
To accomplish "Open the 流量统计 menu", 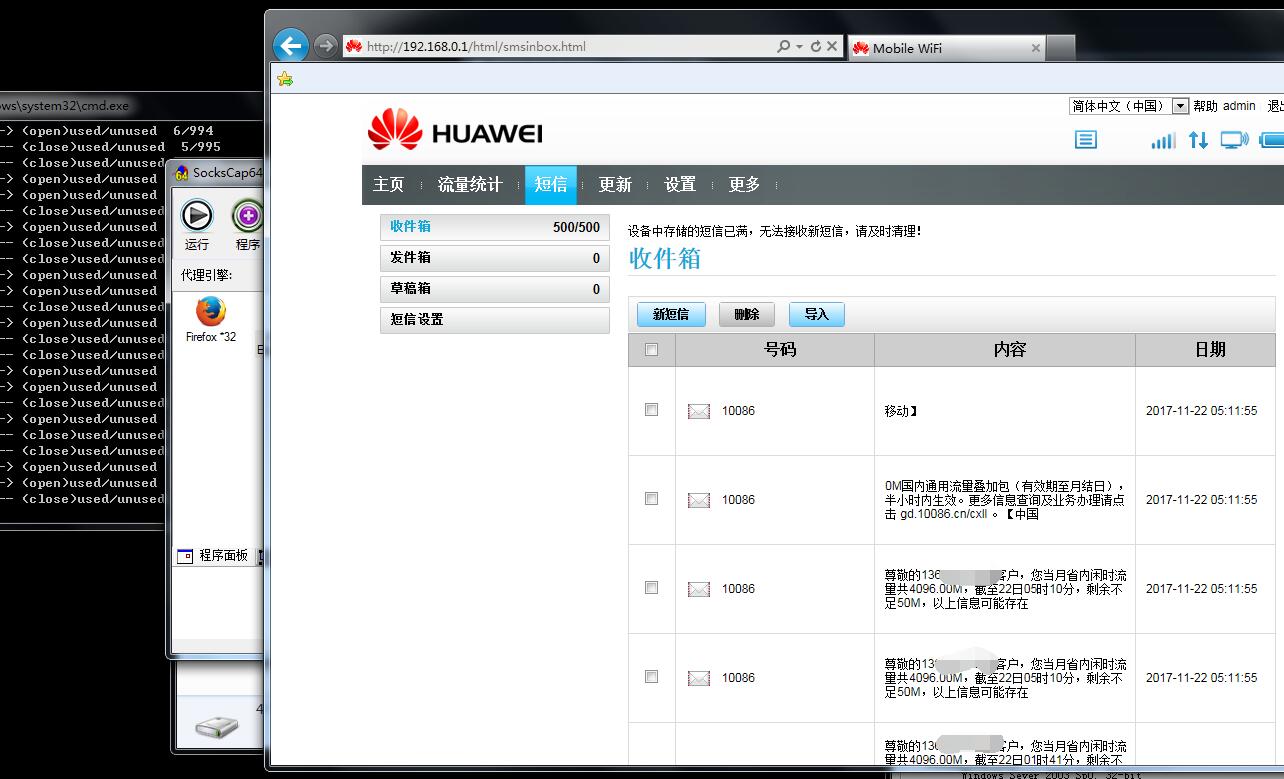I will tap(470, 184).
